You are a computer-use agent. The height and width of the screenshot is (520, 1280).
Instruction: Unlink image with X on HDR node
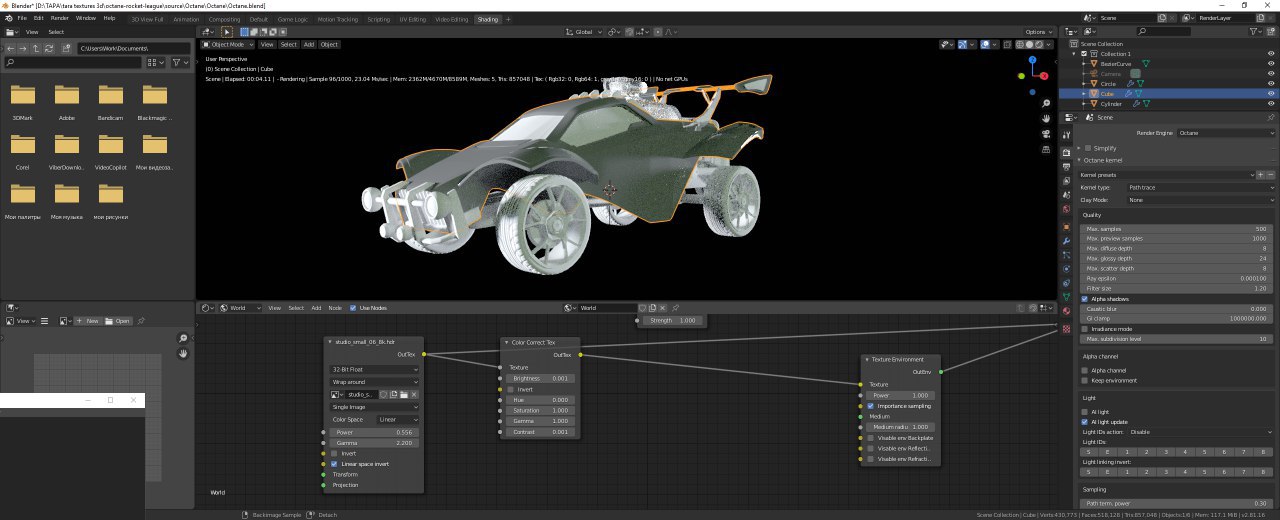pyautogui.click(x=414, y=395)
